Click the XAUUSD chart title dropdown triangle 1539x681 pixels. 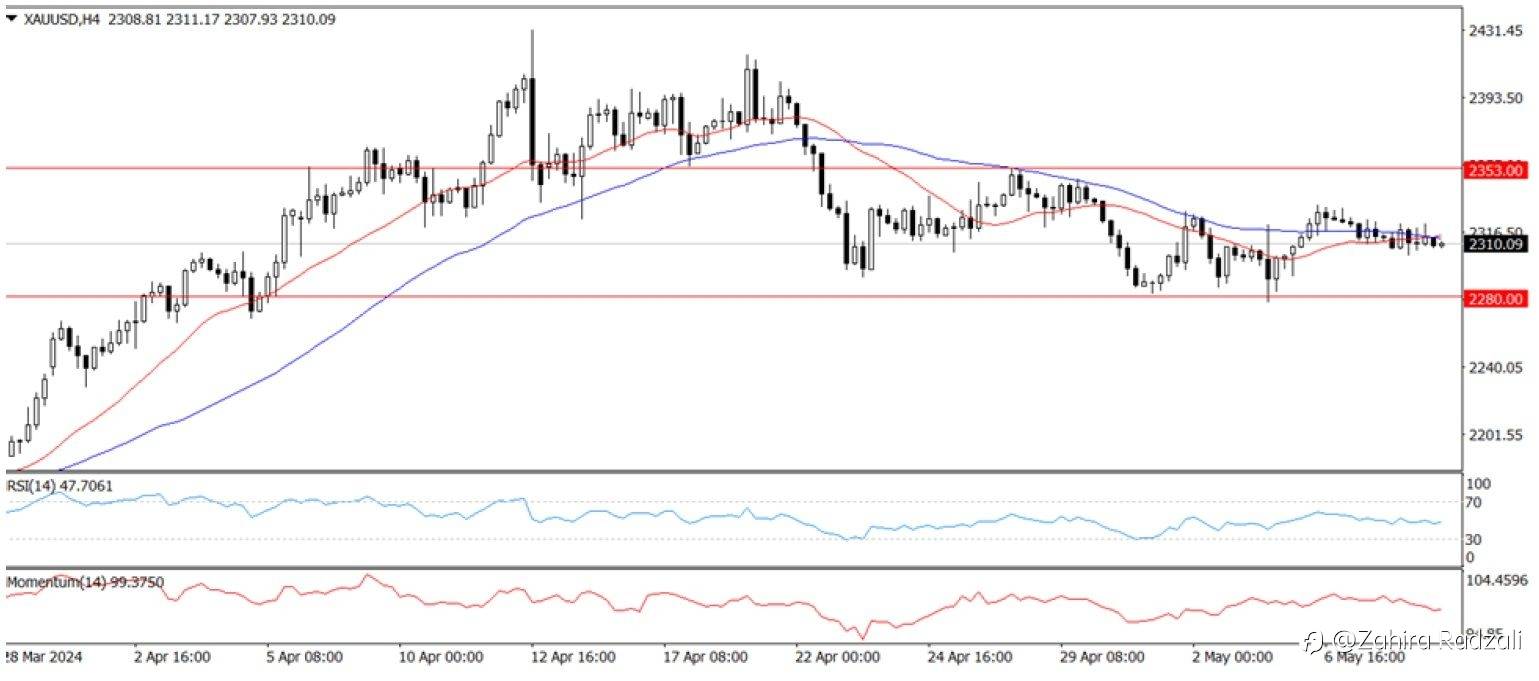[10, 19]
